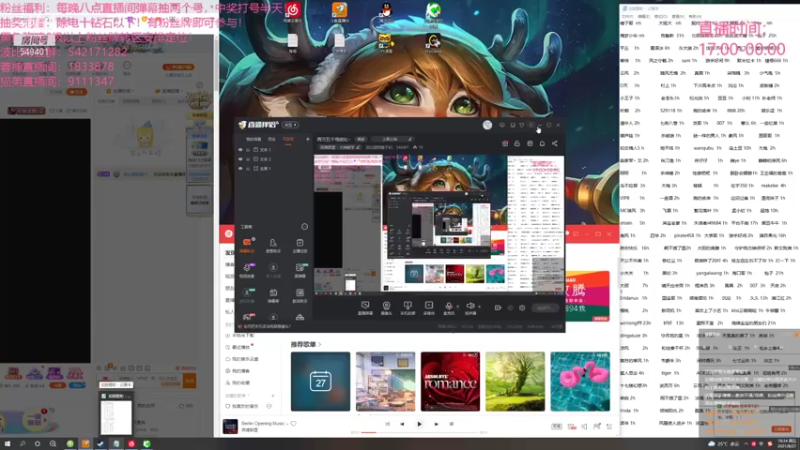Viewport: 800px width, 450px height.
Task: Add screen capture source in bottom bar
Action: tap(365, 308)
